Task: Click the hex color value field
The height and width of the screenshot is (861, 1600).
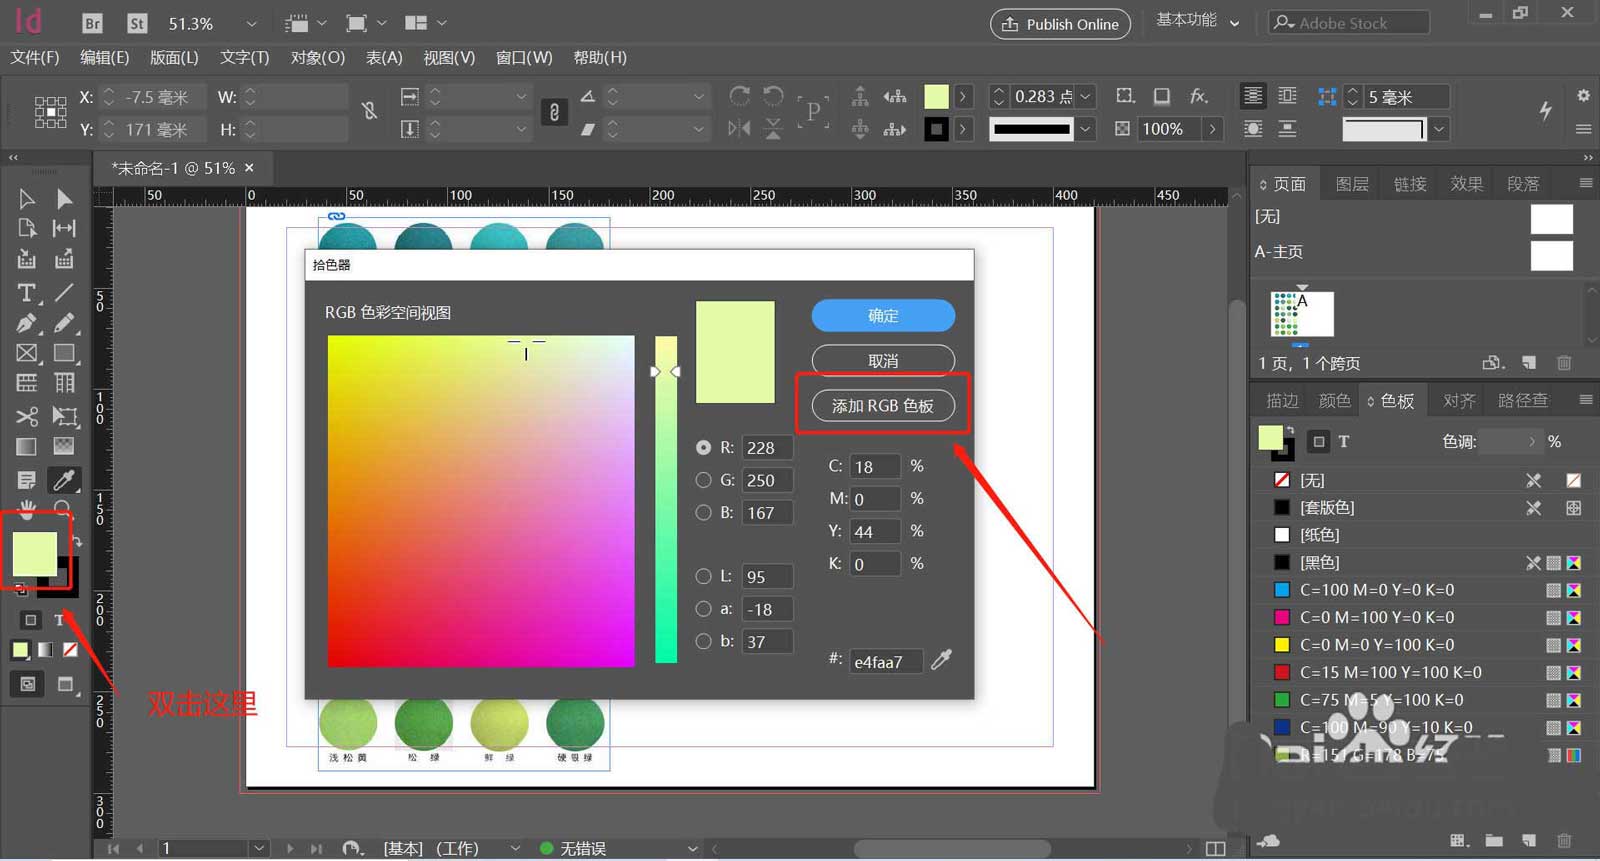Action: (885, 661)
